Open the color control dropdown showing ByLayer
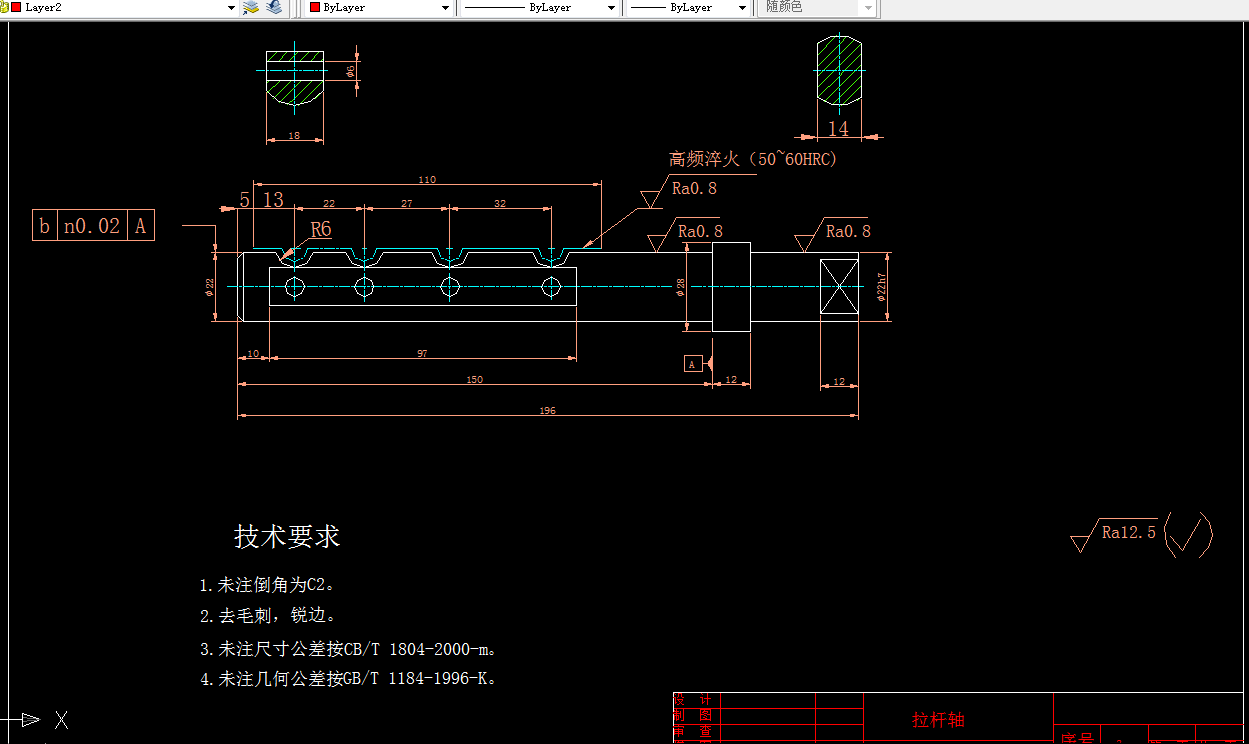This screenshot has width=1249, height=744. [446, 8]
